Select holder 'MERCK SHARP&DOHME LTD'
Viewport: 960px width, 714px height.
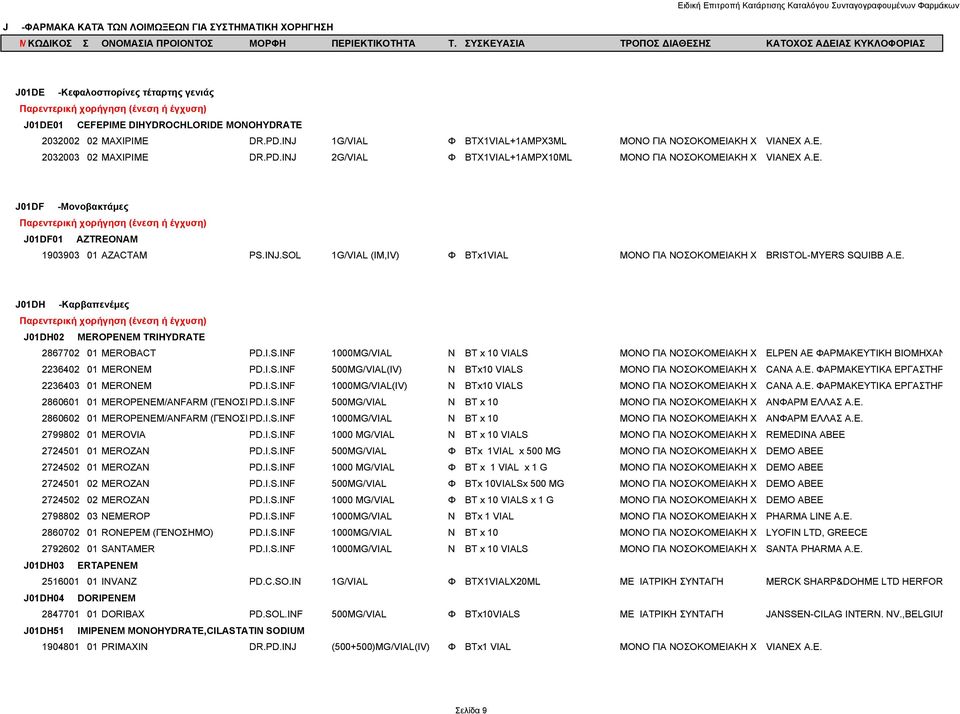tap(833, 582)
